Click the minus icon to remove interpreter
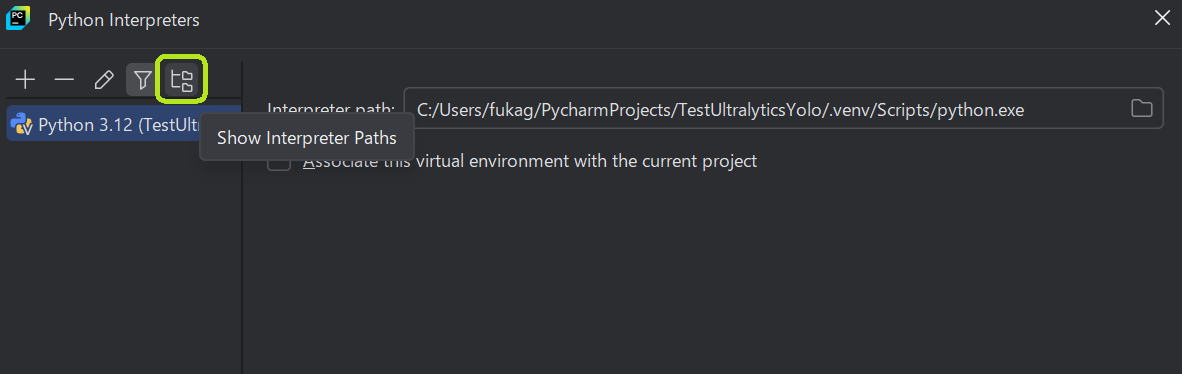Screen dimensions: 1182x374 pos(64,79)
